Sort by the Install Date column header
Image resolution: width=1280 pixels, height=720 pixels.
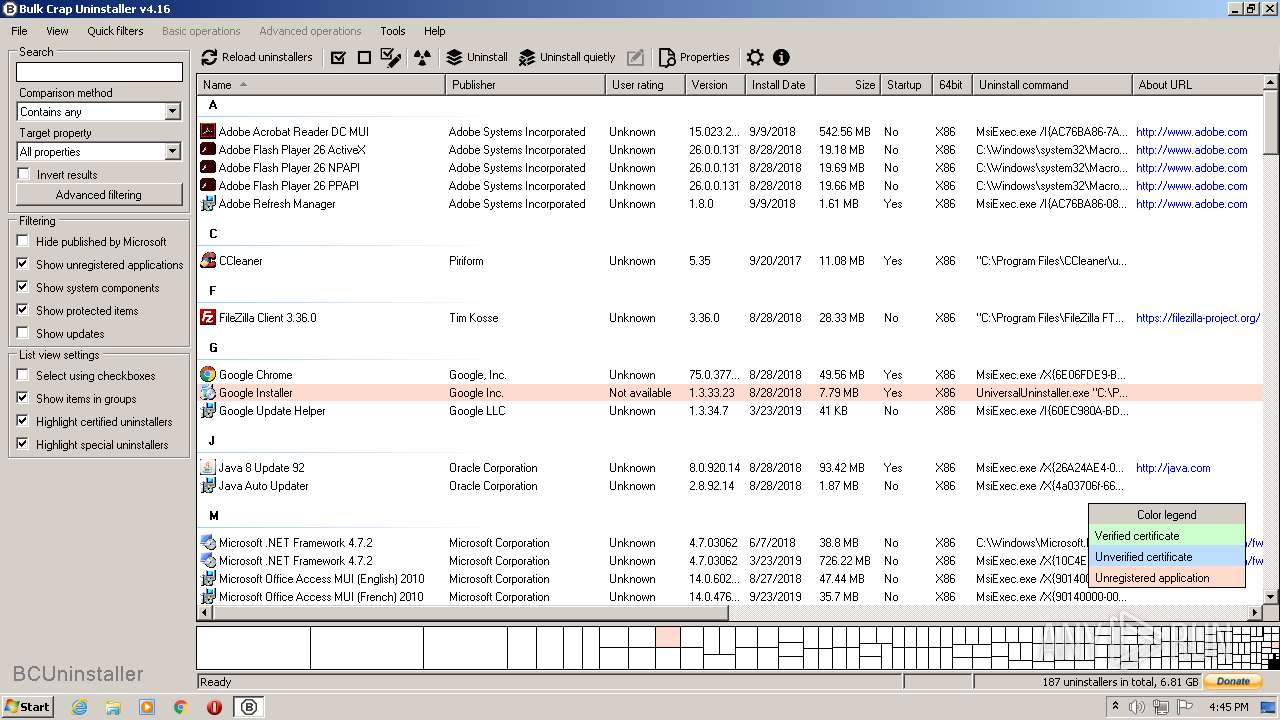click(780, 85)
